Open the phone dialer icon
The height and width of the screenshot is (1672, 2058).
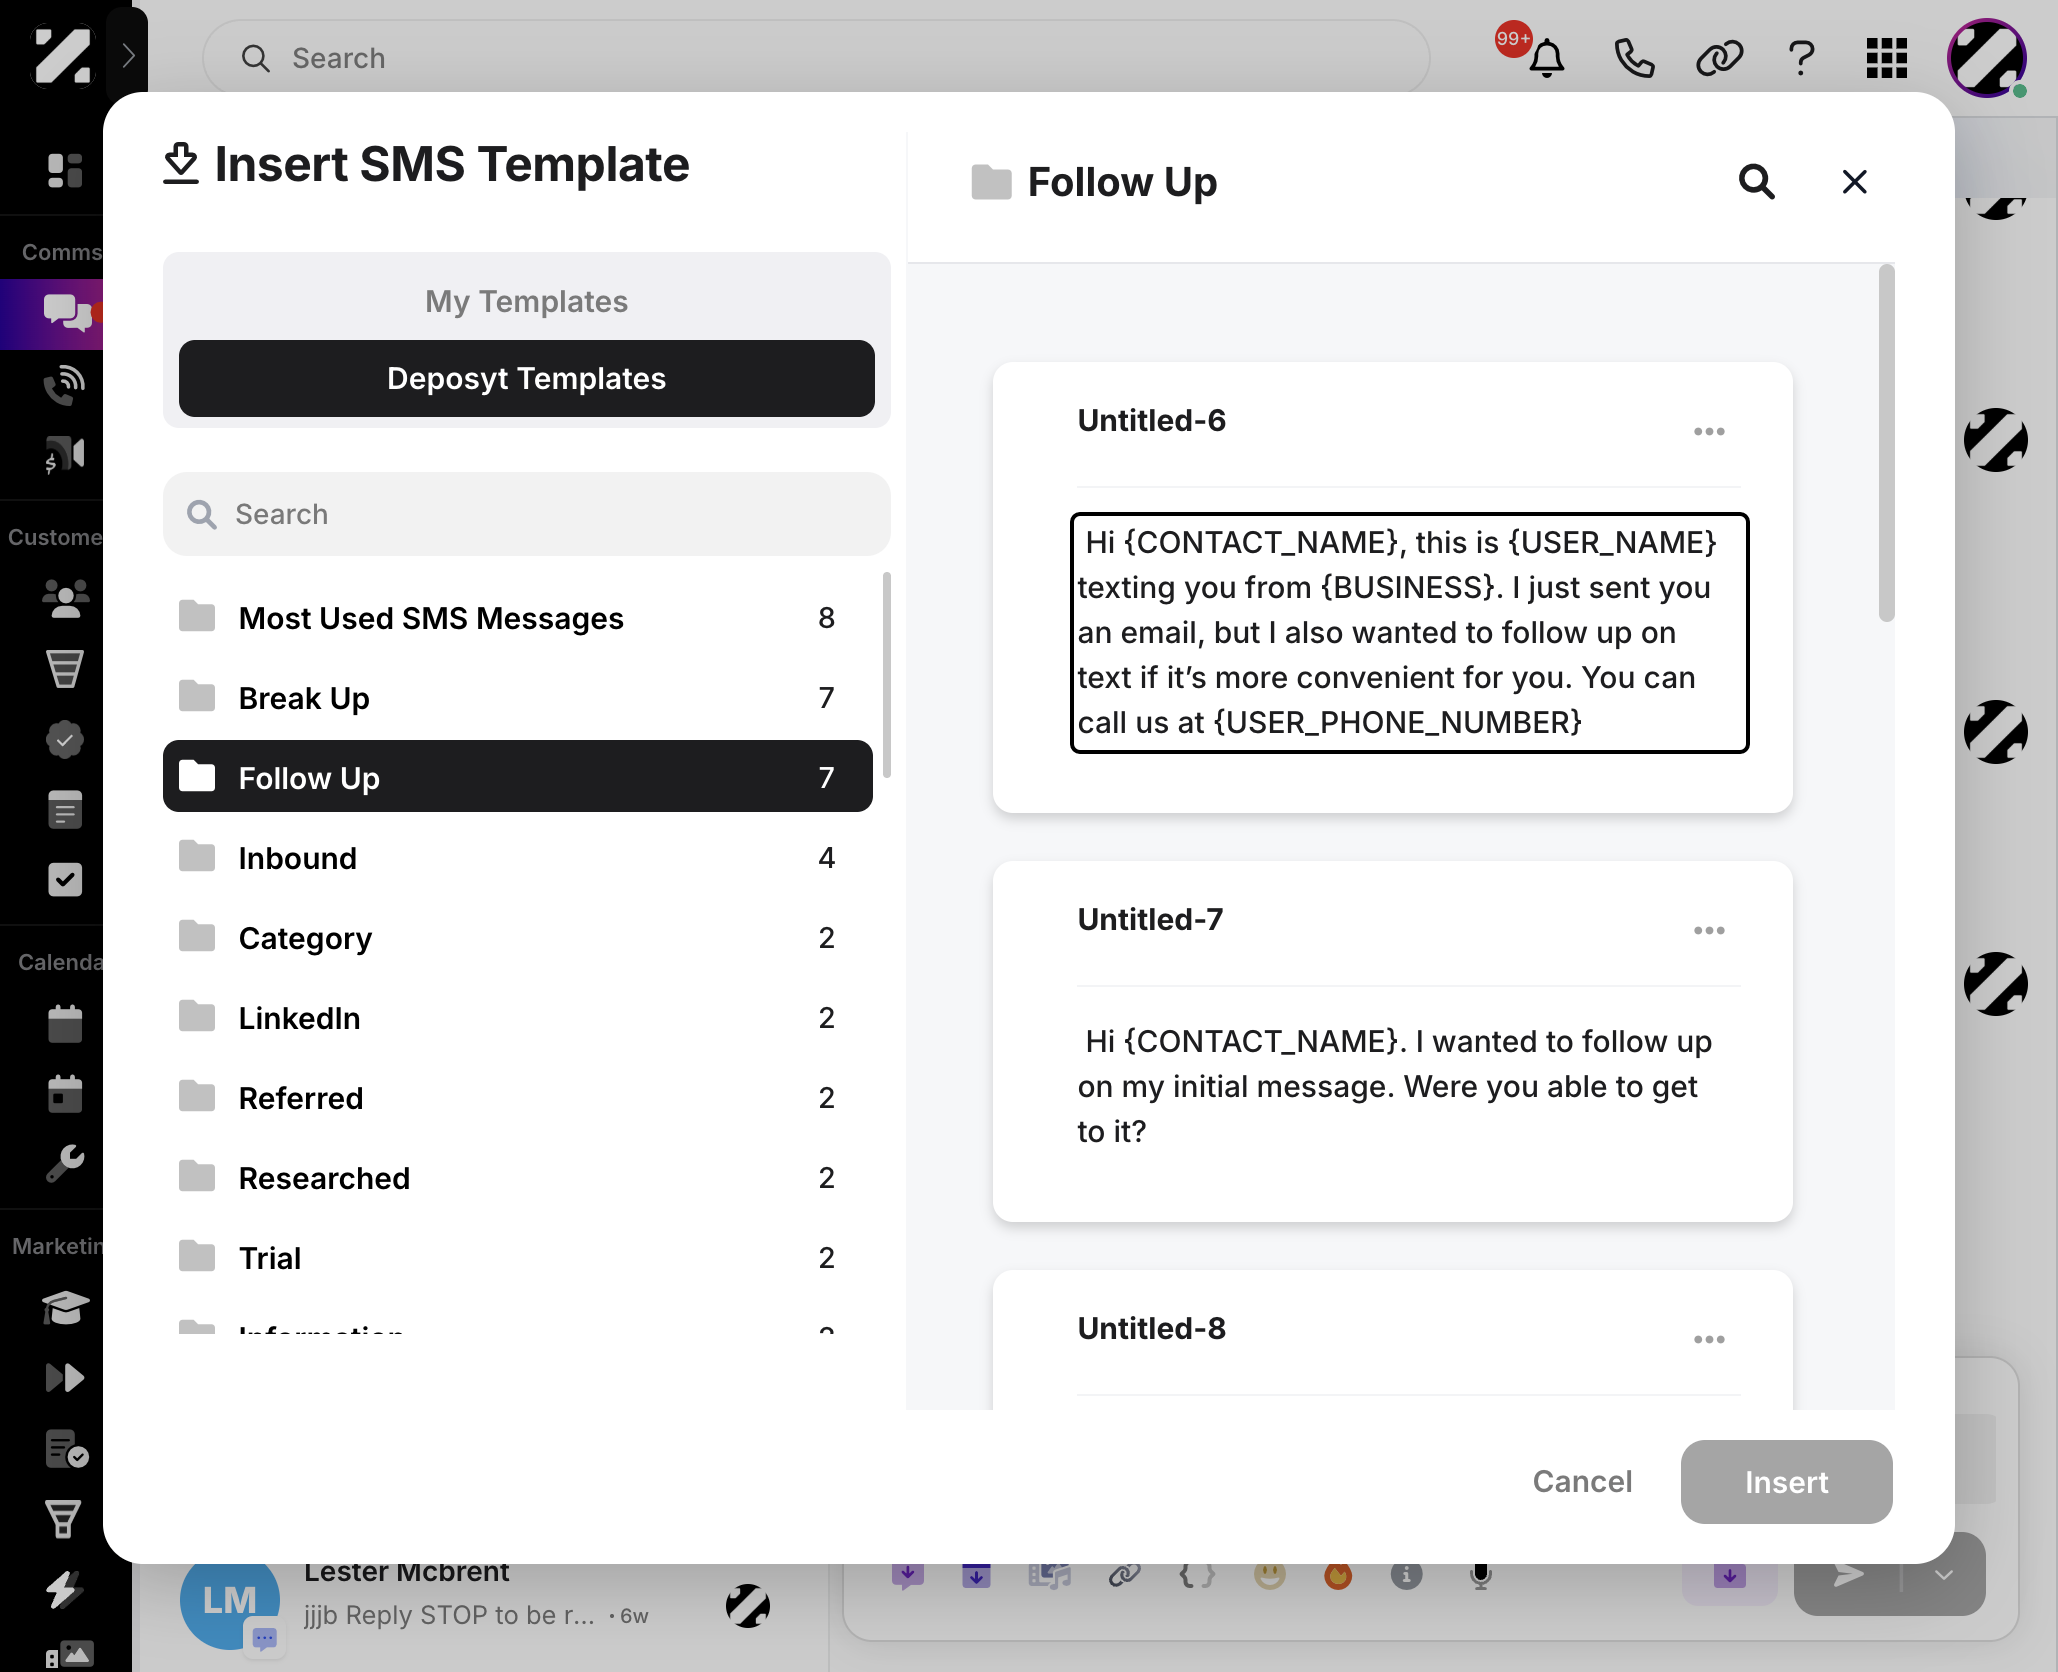[1634, 58]
